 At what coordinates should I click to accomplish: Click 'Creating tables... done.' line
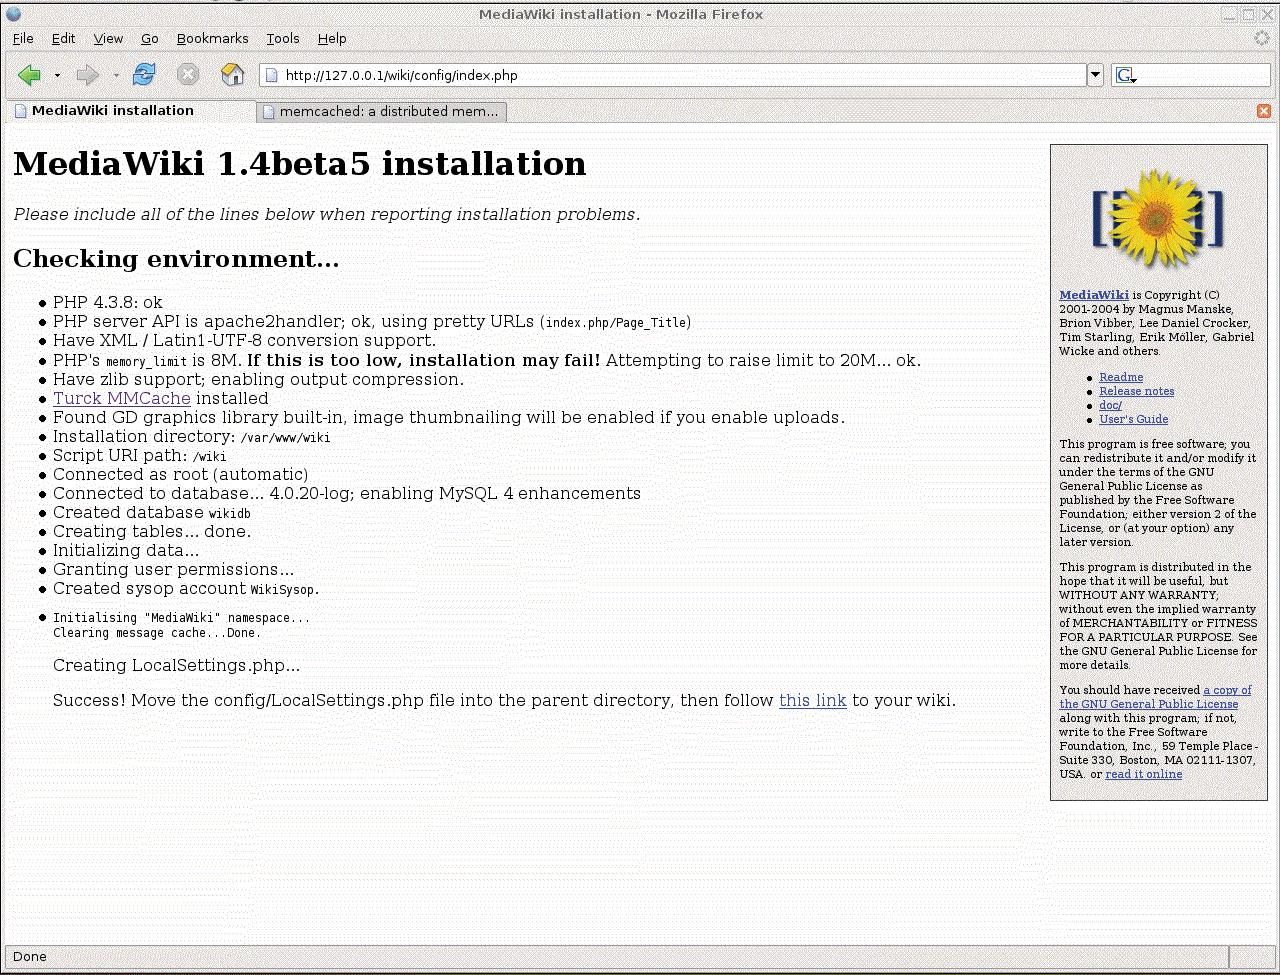[152, 531]
